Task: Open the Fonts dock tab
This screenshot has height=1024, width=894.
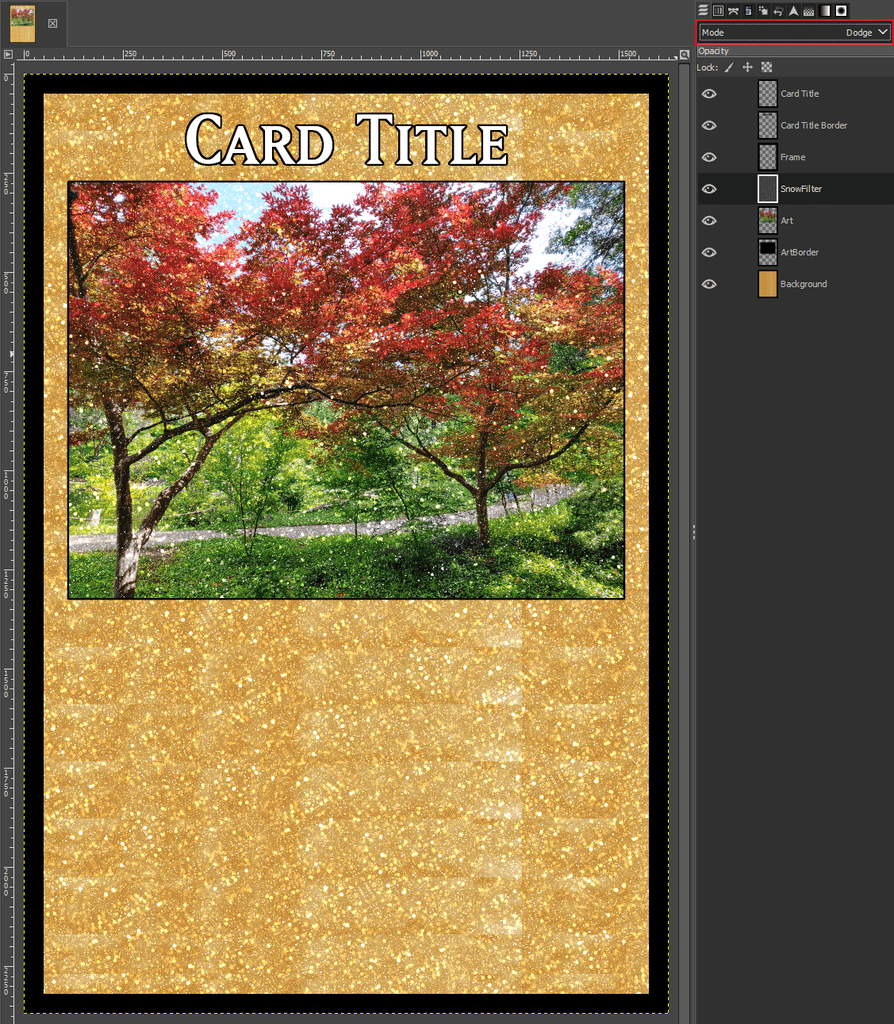Action: point(794,10)
